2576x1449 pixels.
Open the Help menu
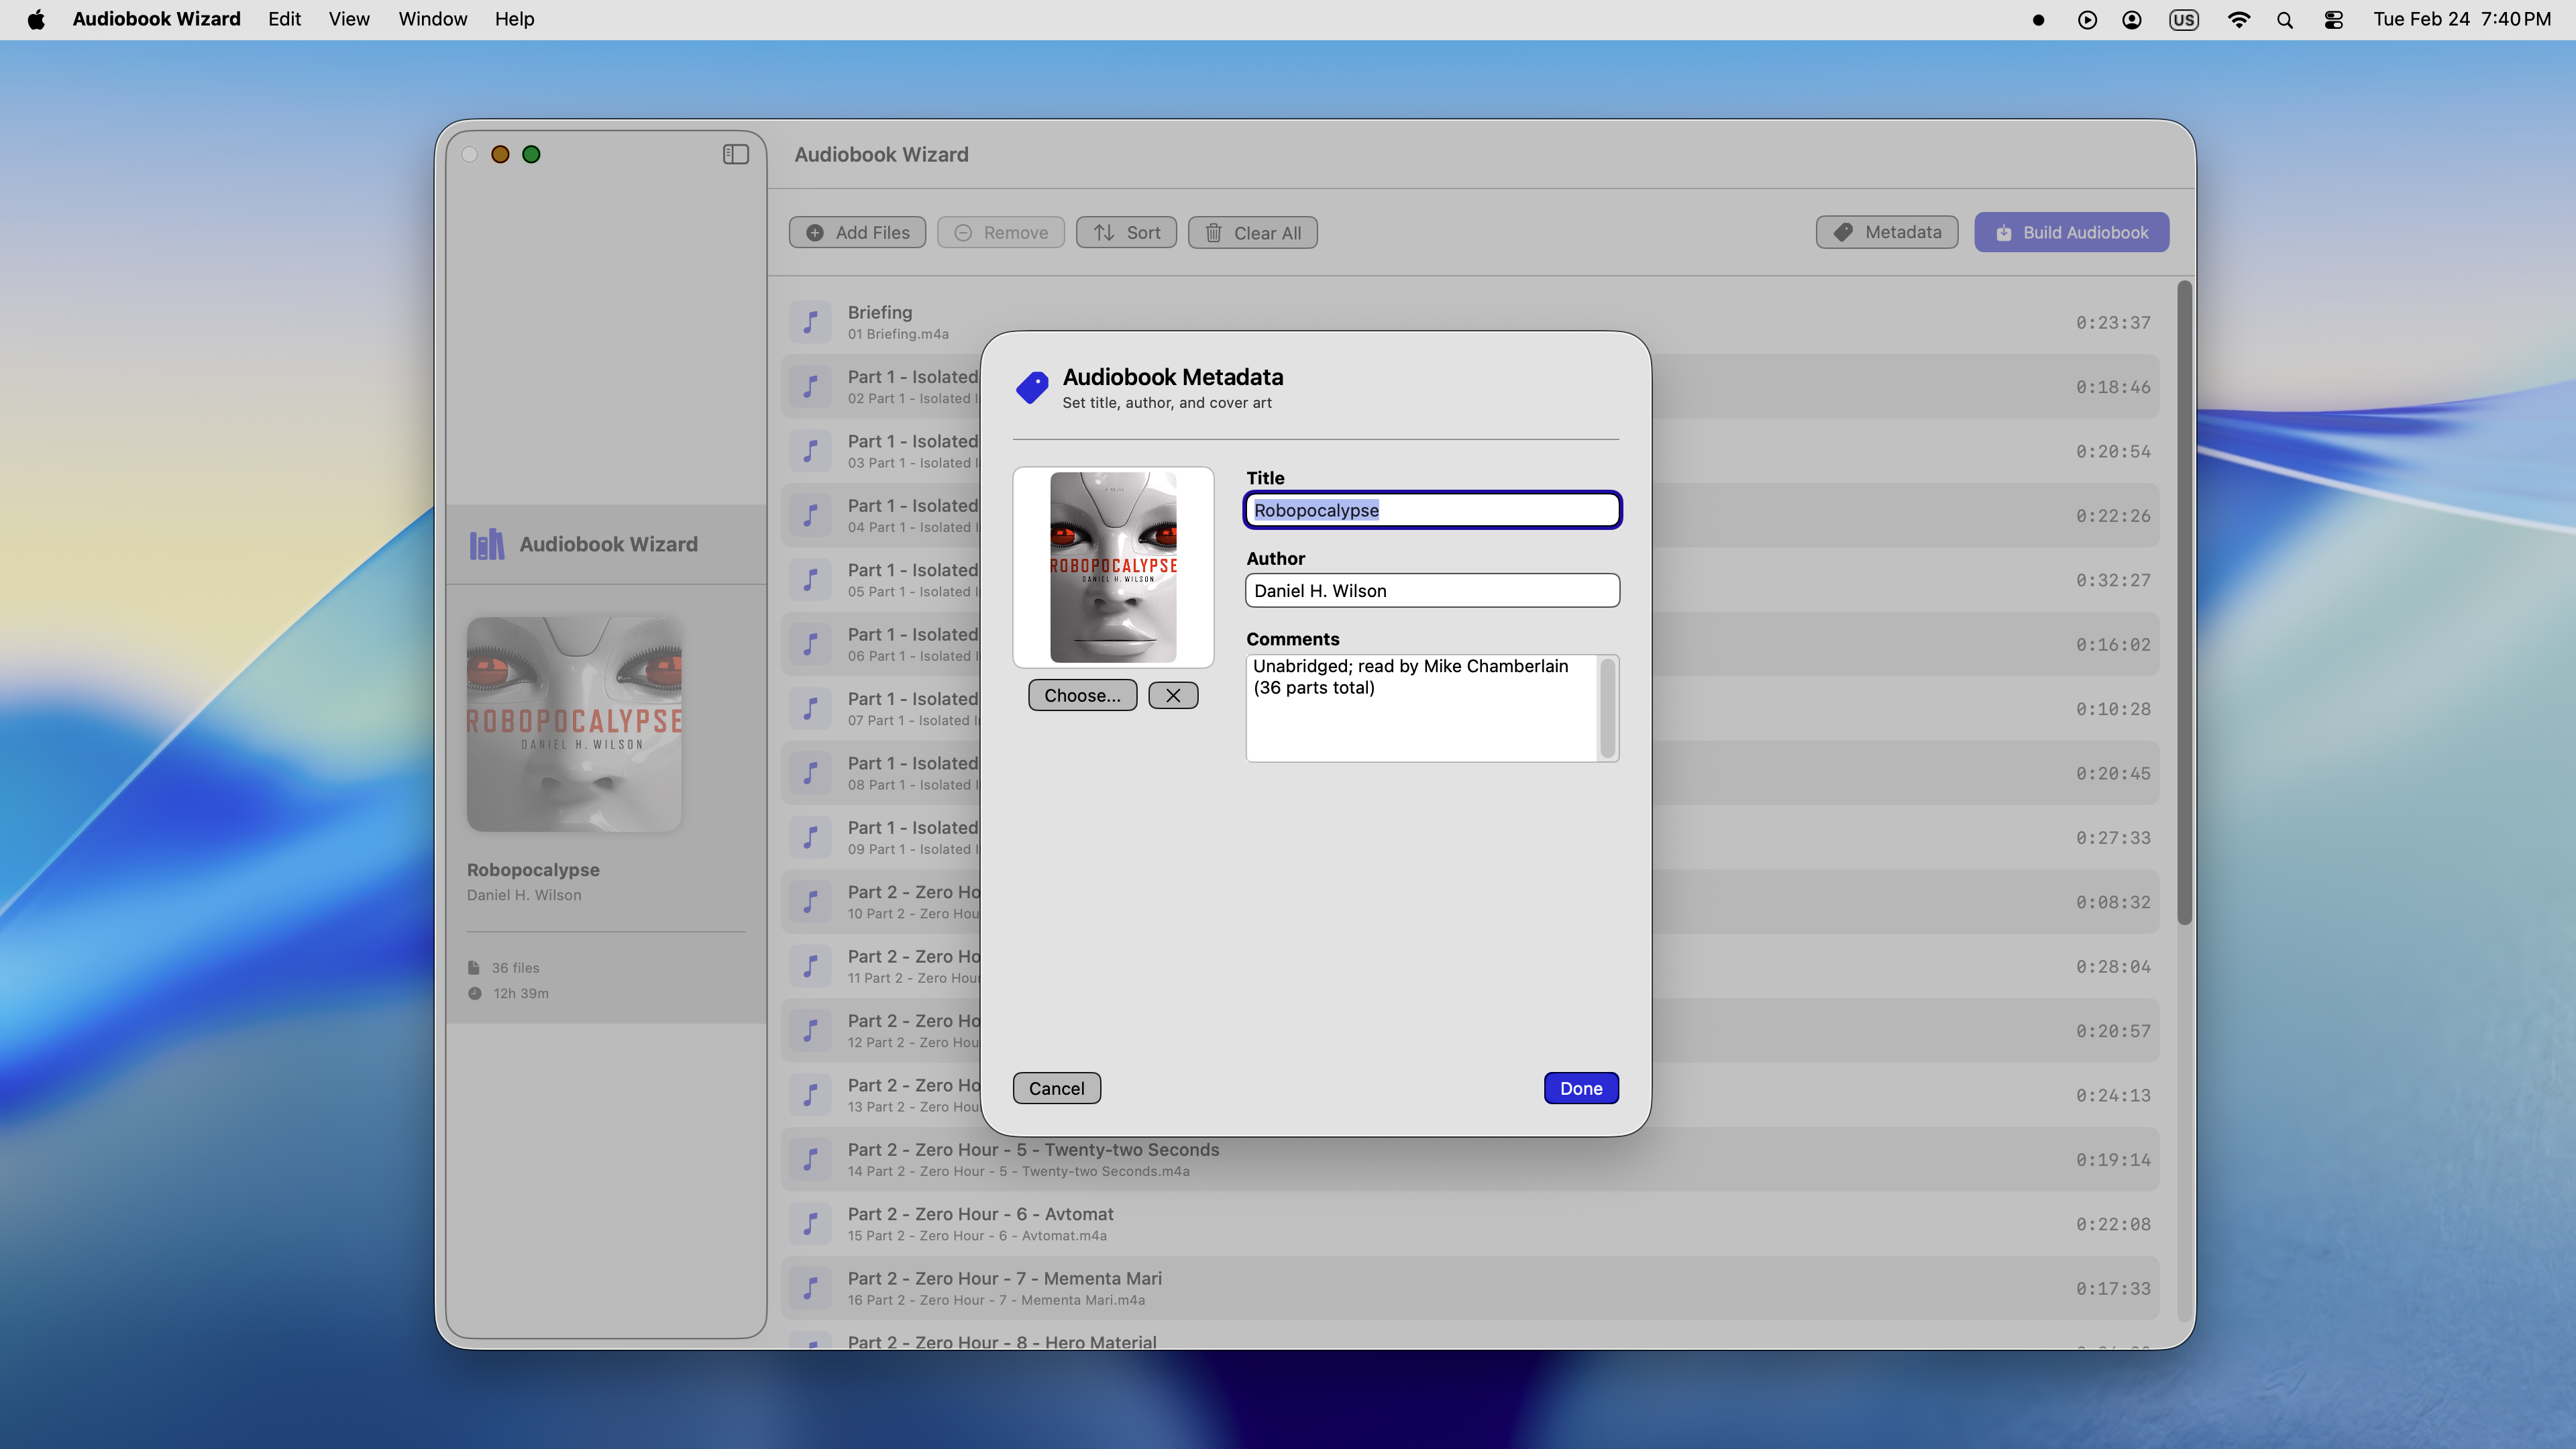click(514, 19)
